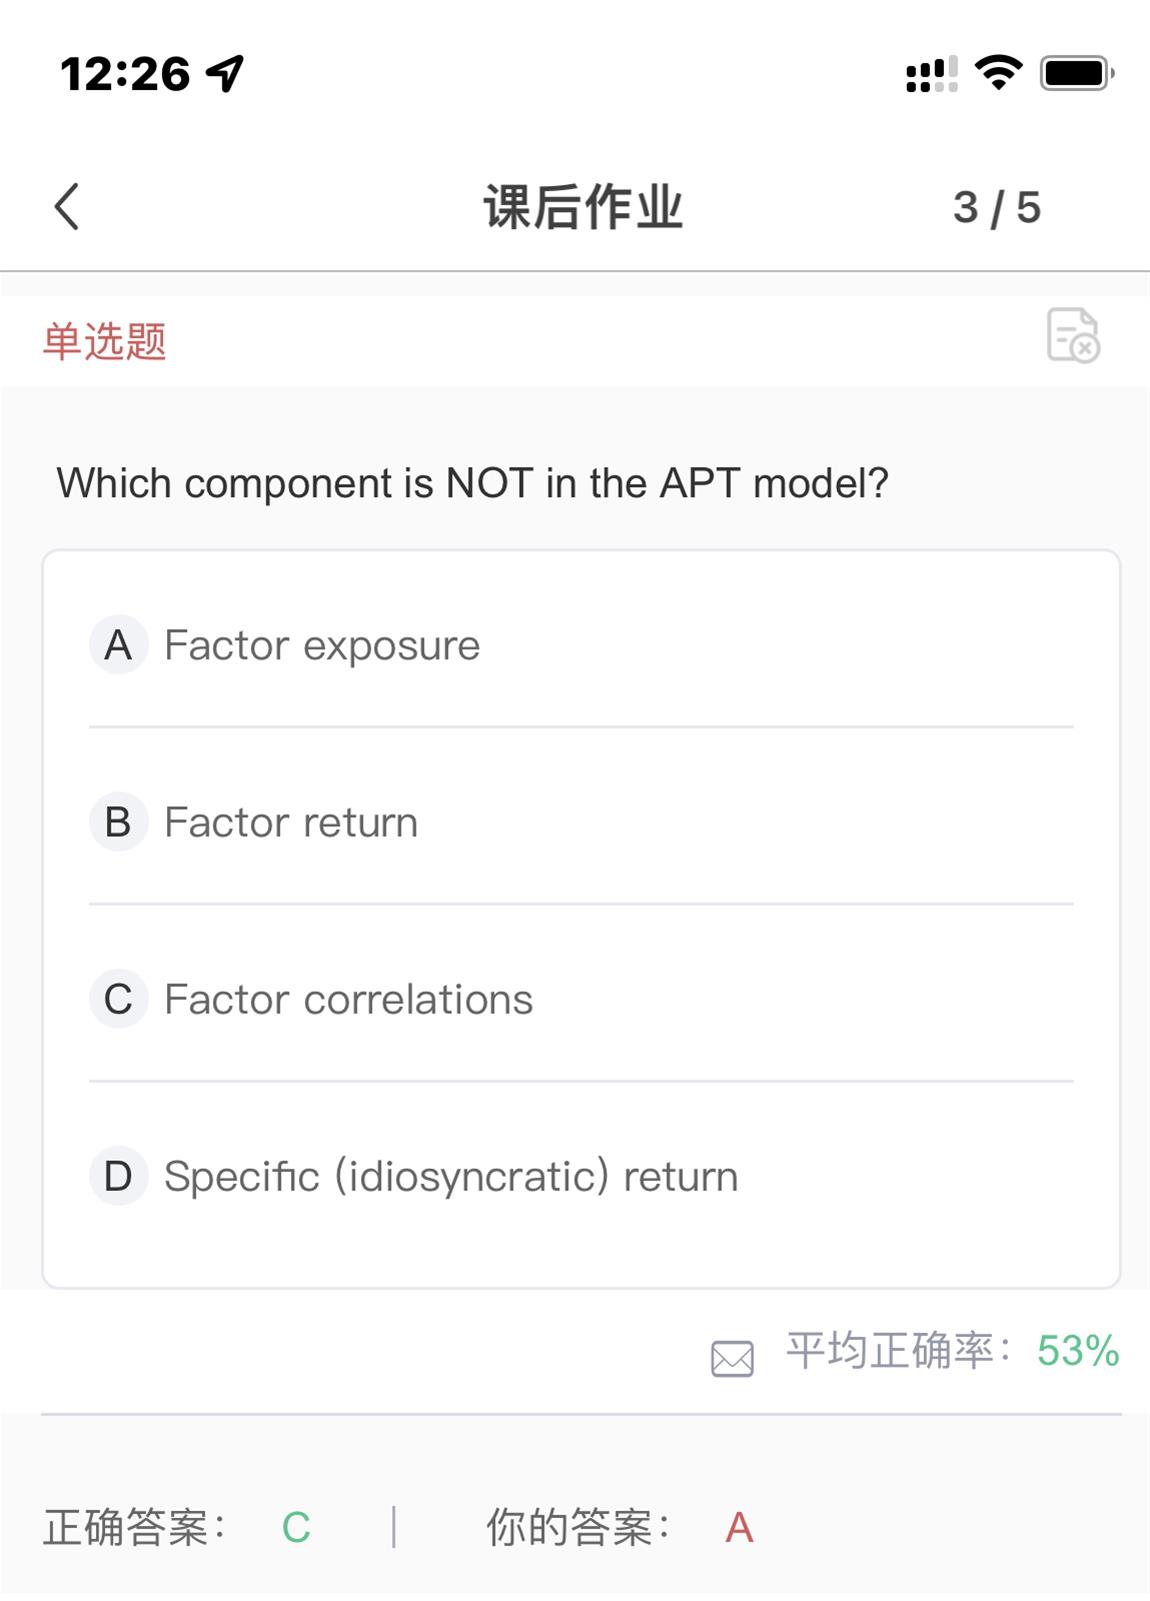The width and height of the screenshot is (1150, 1601).
Task: Select option D circle letter
Action: point(119,1176)
